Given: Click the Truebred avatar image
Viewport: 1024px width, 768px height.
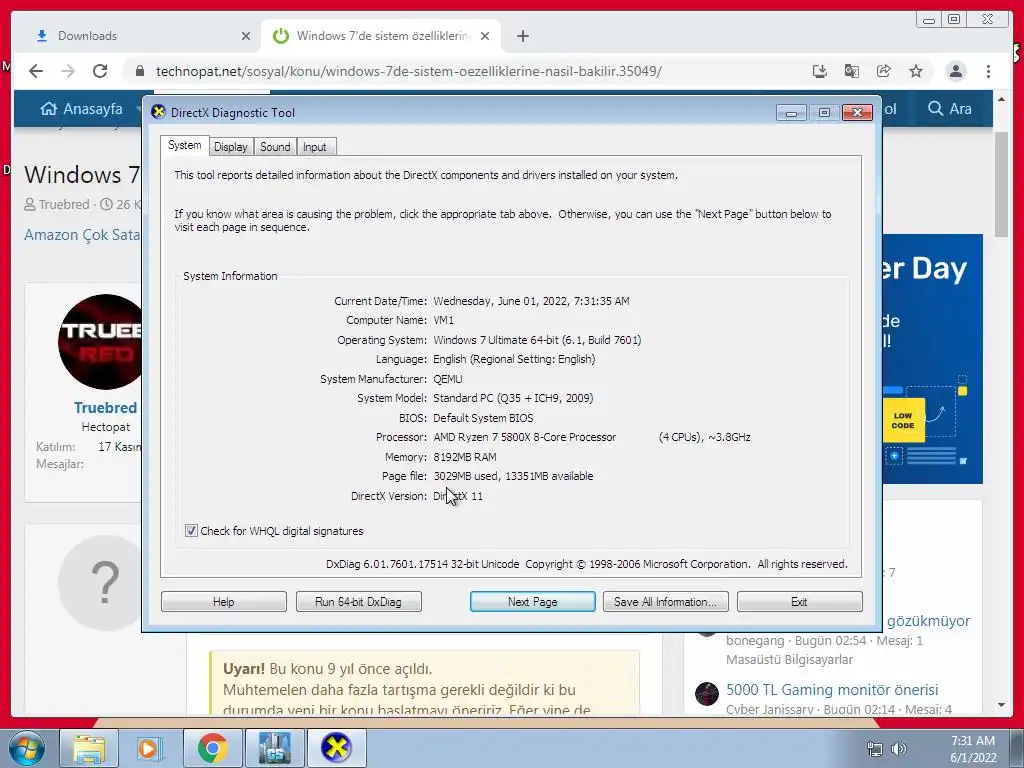Looking at the screenshot, I should 100,342.
